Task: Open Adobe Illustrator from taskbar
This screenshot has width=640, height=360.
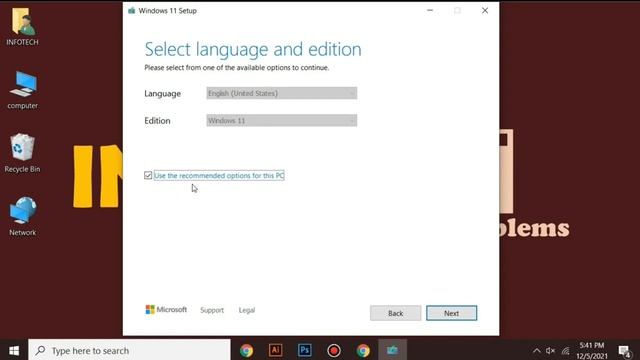Action: [276, 350]
